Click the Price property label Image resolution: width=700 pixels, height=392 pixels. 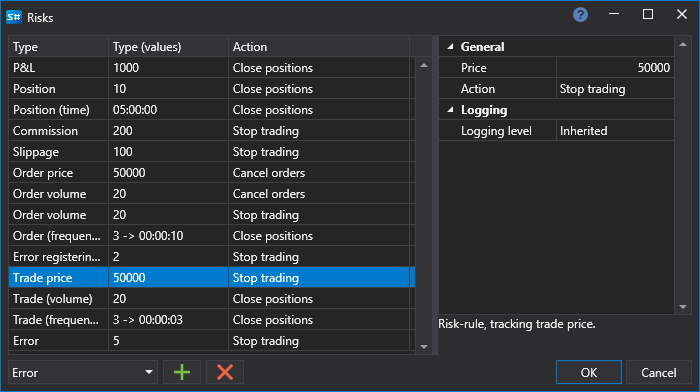474,68
